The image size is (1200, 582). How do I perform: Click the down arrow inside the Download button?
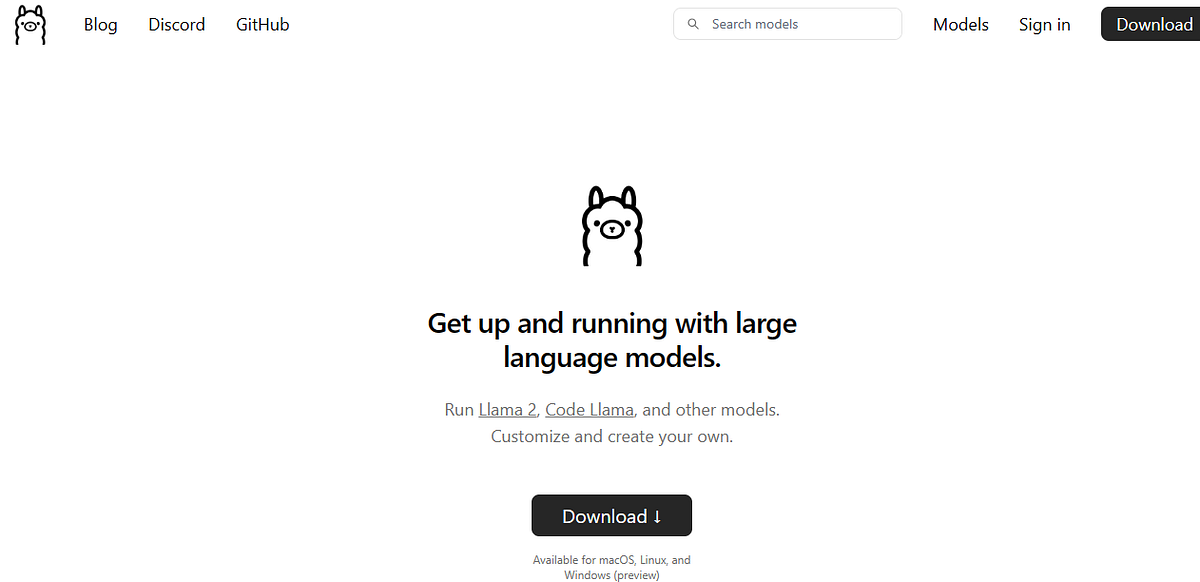(x=657, y=516)
